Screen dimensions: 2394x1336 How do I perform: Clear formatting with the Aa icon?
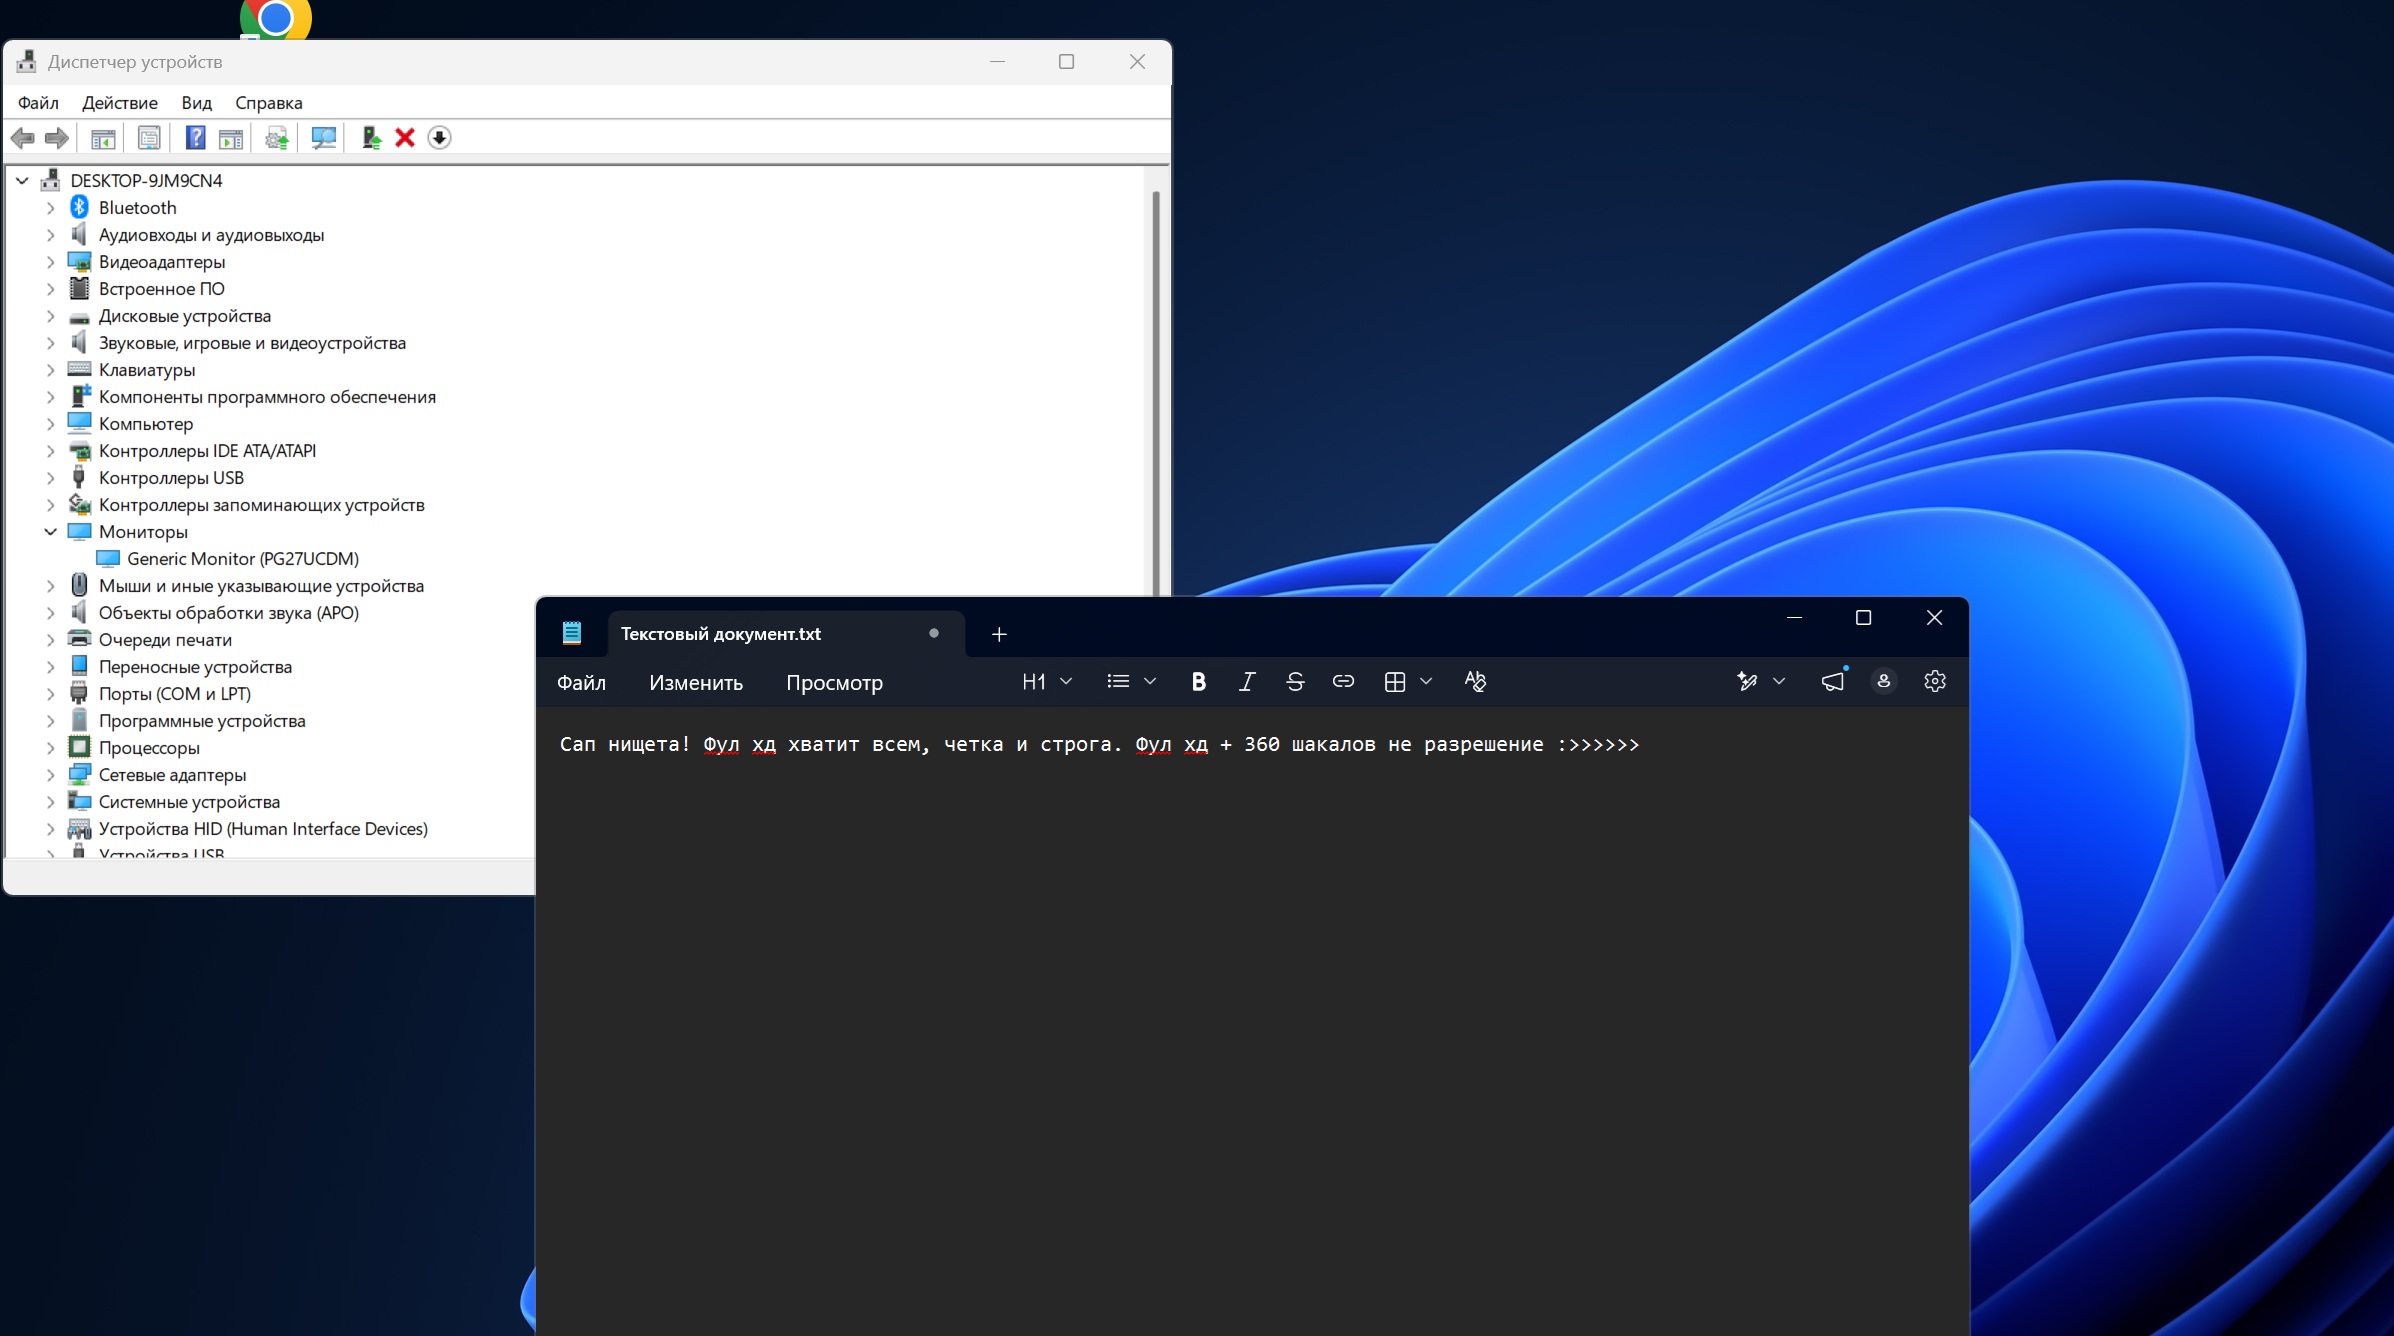pyautogui.click(x=1475, y=682)
